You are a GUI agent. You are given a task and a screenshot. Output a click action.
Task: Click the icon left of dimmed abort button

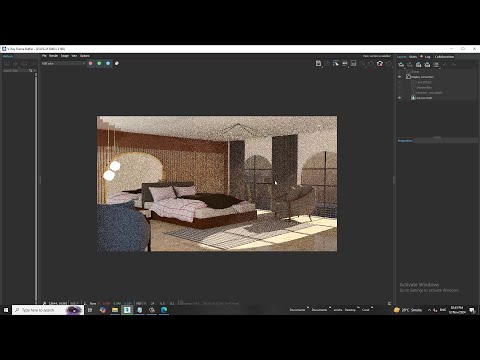coord(353,63)
